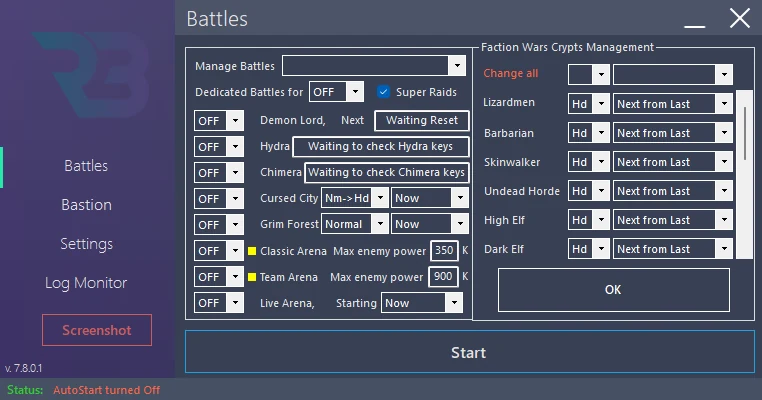Click Classic Arena max enemy power field

(x=444, y=250)
